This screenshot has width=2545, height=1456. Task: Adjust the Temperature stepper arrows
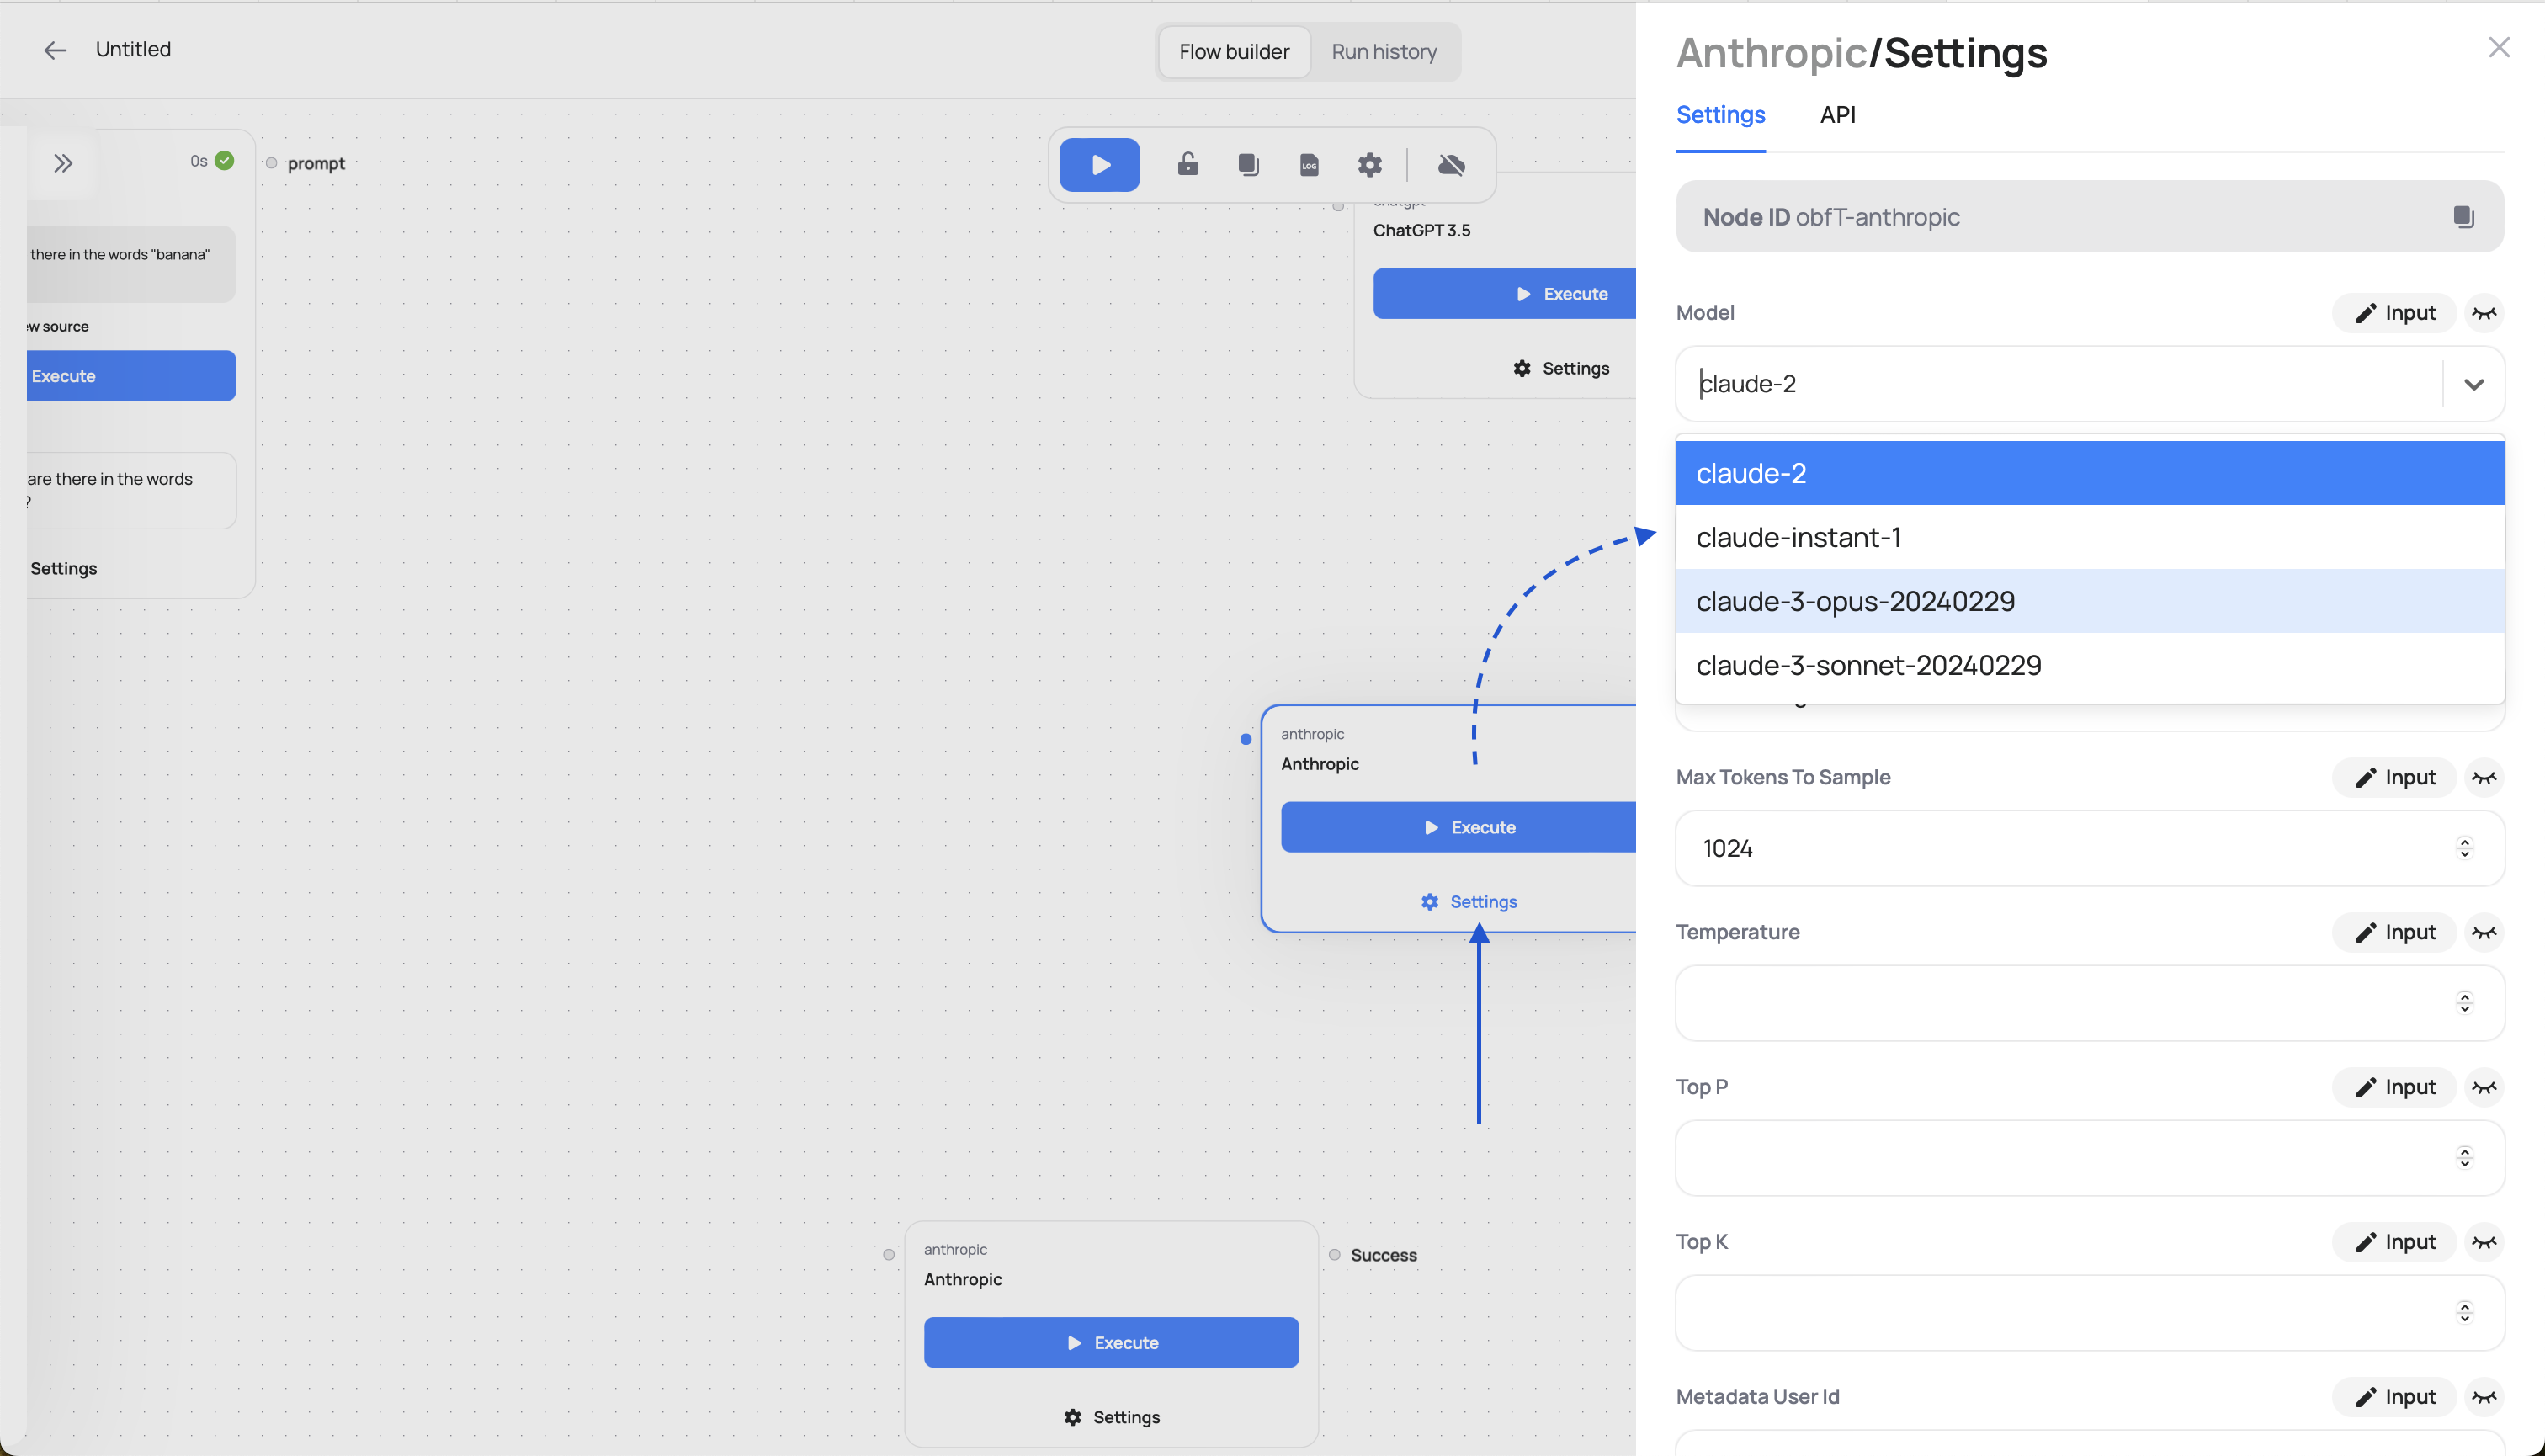[x=2464, y=1003]
